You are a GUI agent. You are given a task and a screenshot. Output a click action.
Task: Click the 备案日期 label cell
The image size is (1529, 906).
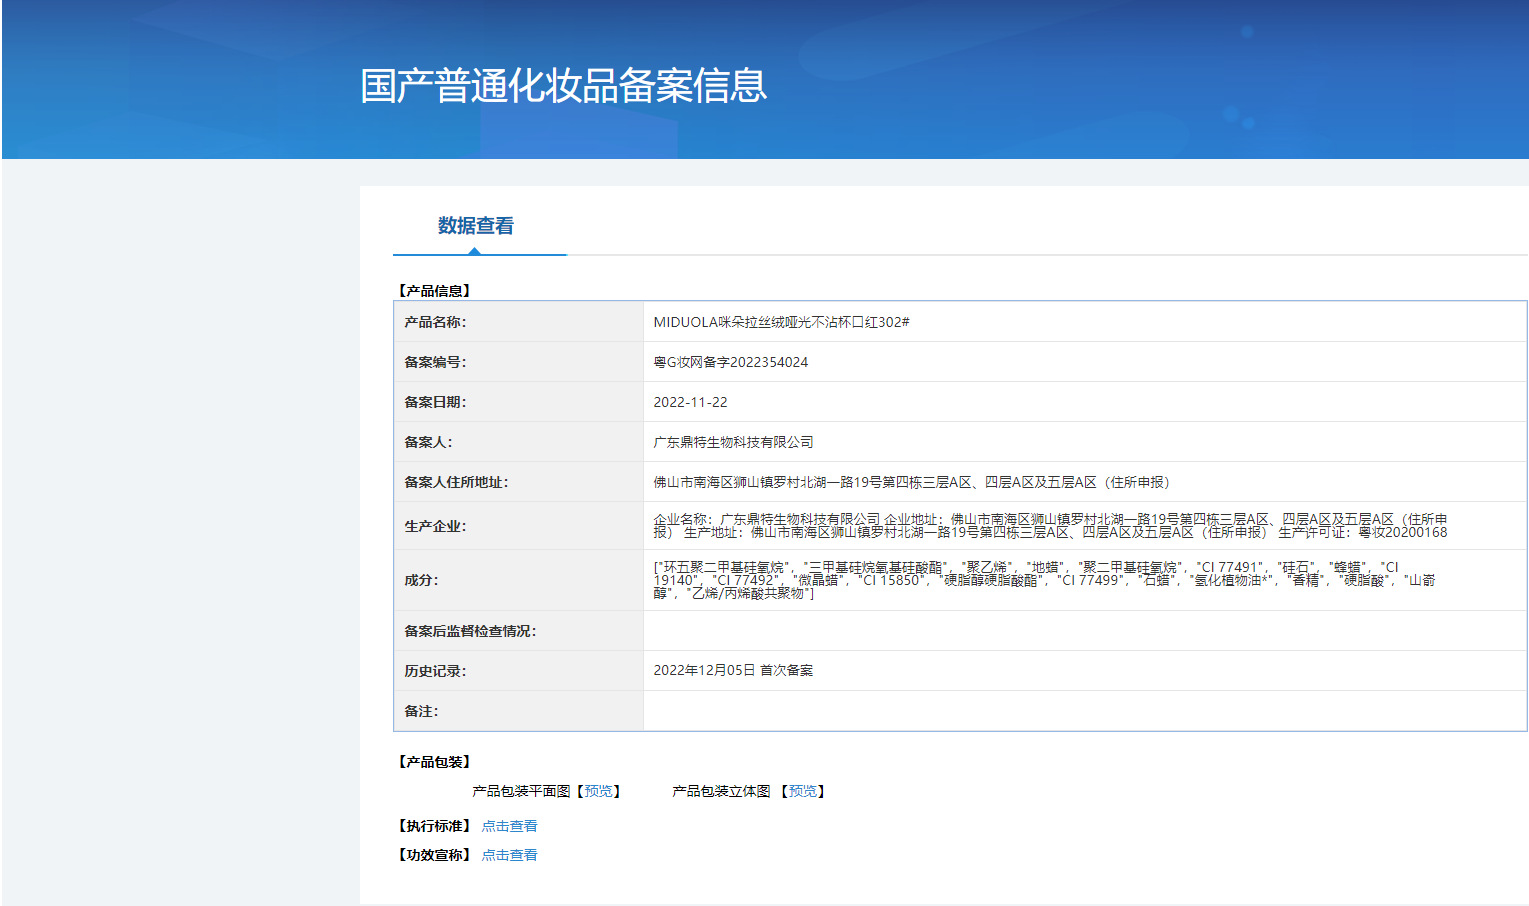(x=519, y=402)
